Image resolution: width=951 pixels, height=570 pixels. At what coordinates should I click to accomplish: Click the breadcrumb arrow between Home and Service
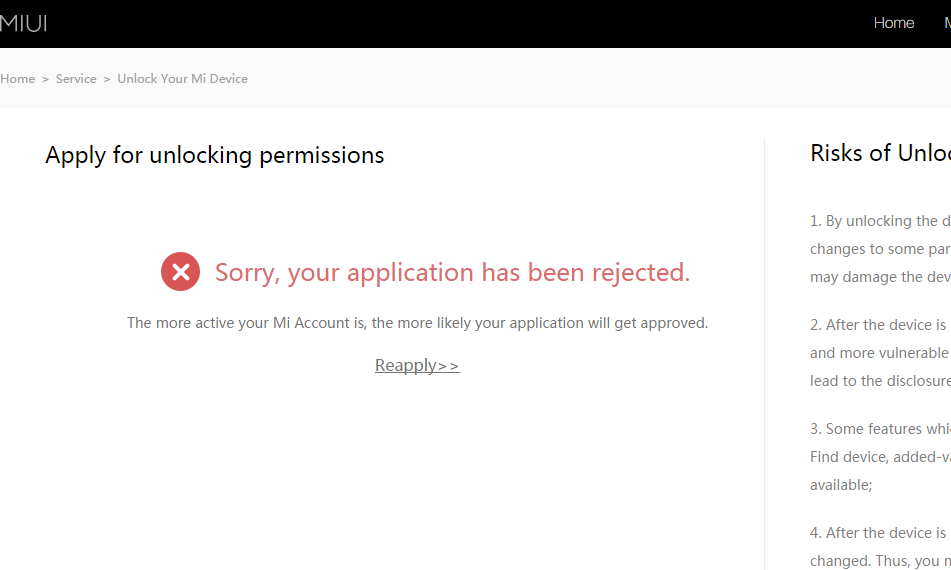point(45,79)
